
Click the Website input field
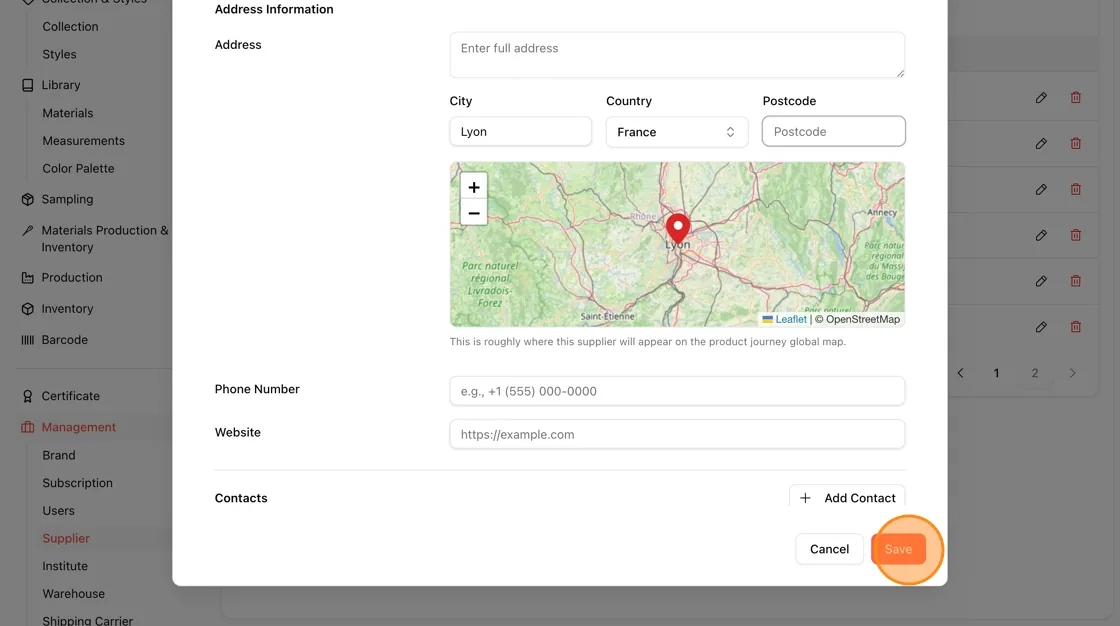677,434
